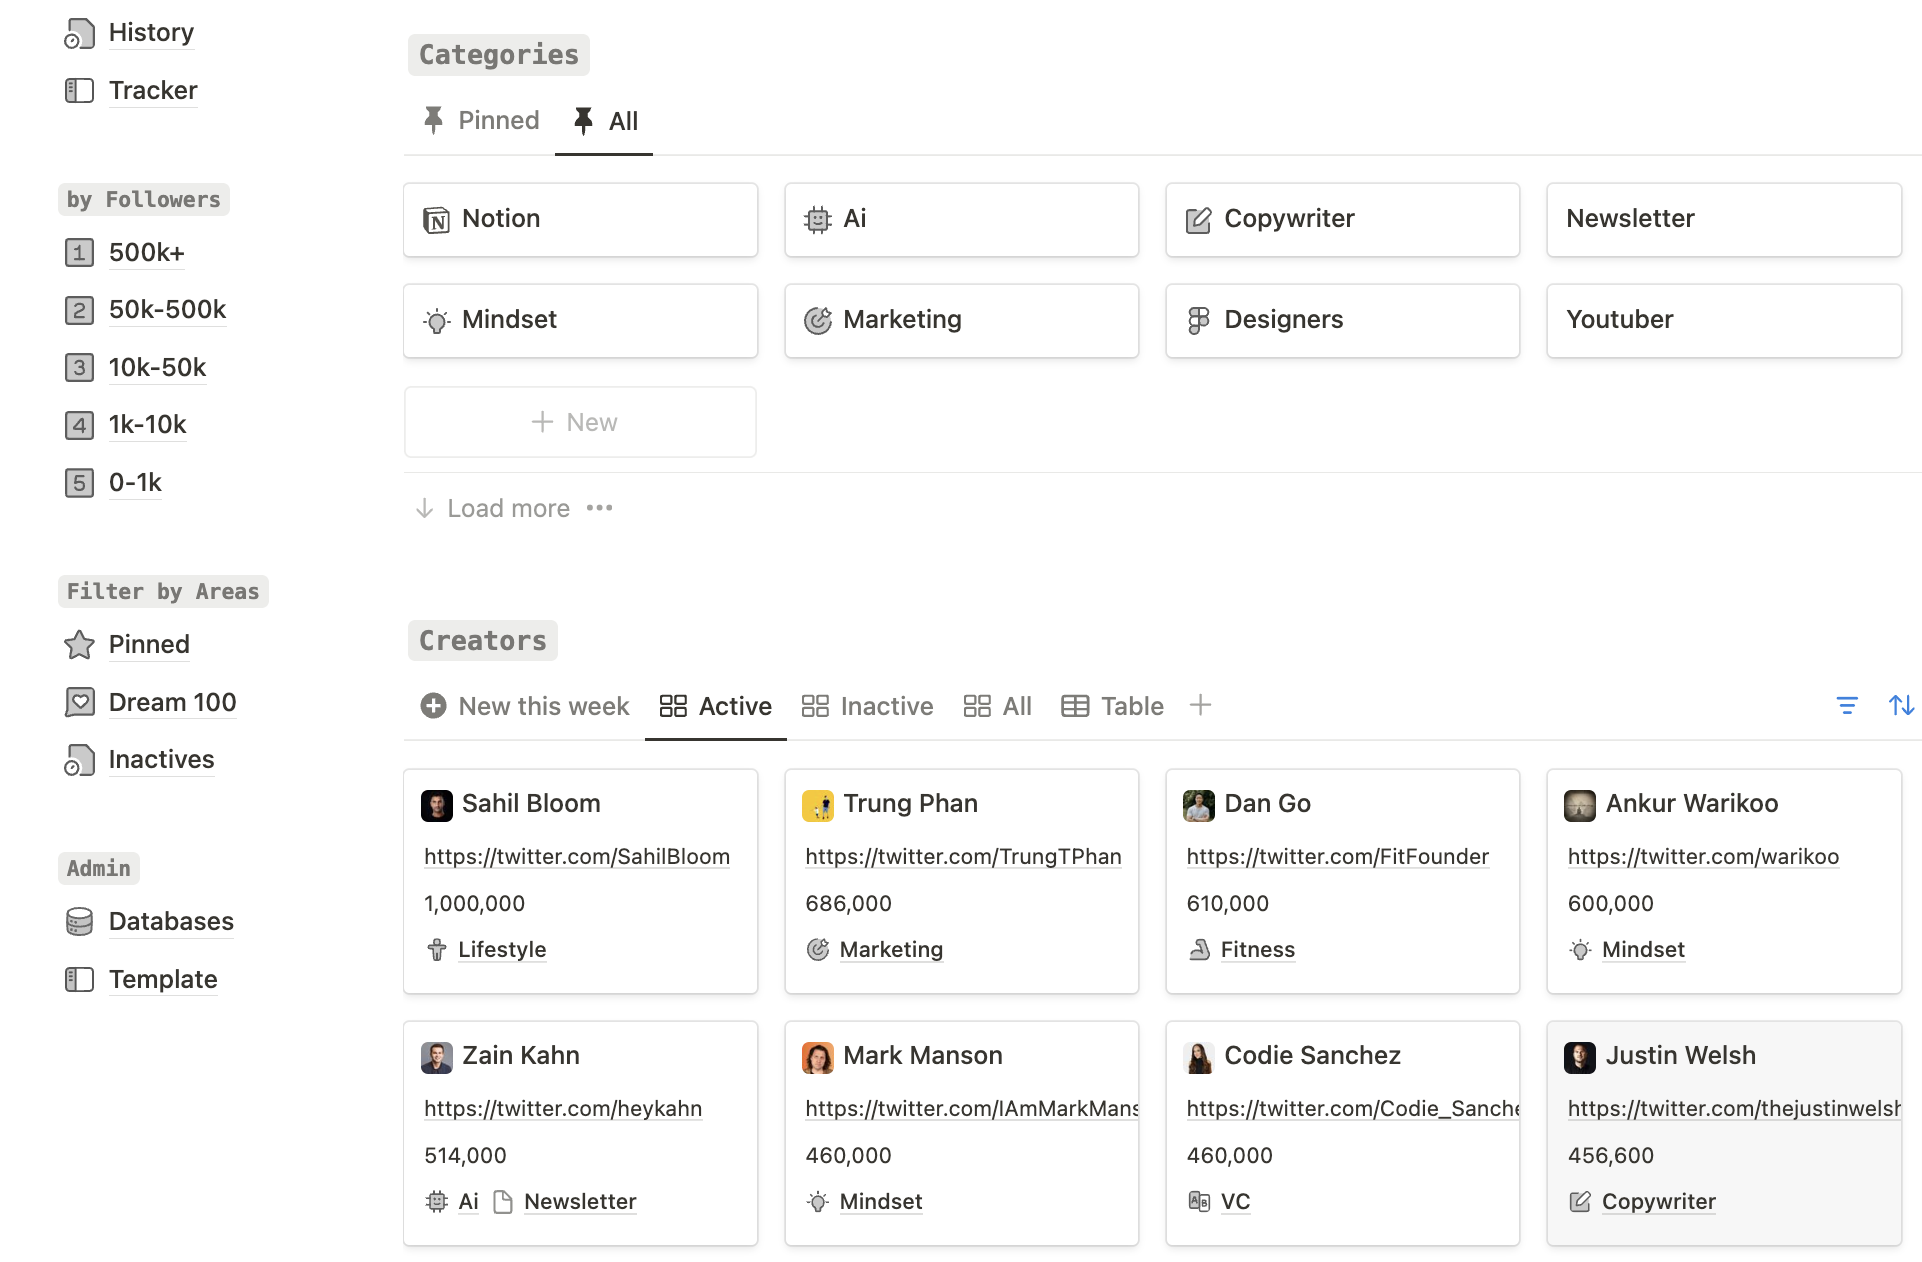Switch to the Pinned categories tab
This screenshot has height=1262, width=1922.
(480, 121)
